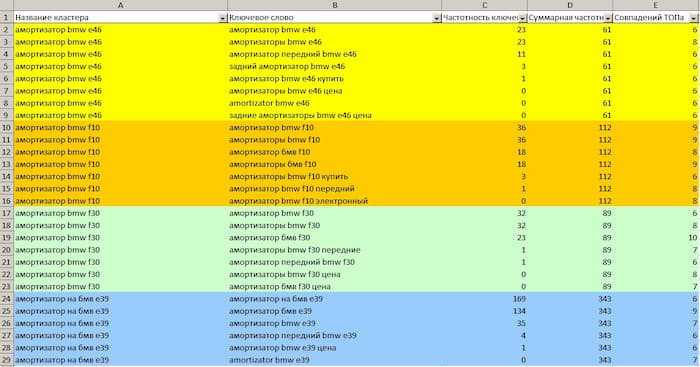Screen dimensions: 700x367
Task: Select cell амортизатор бмв f30 in row 19
Action: tap(334, 238)
